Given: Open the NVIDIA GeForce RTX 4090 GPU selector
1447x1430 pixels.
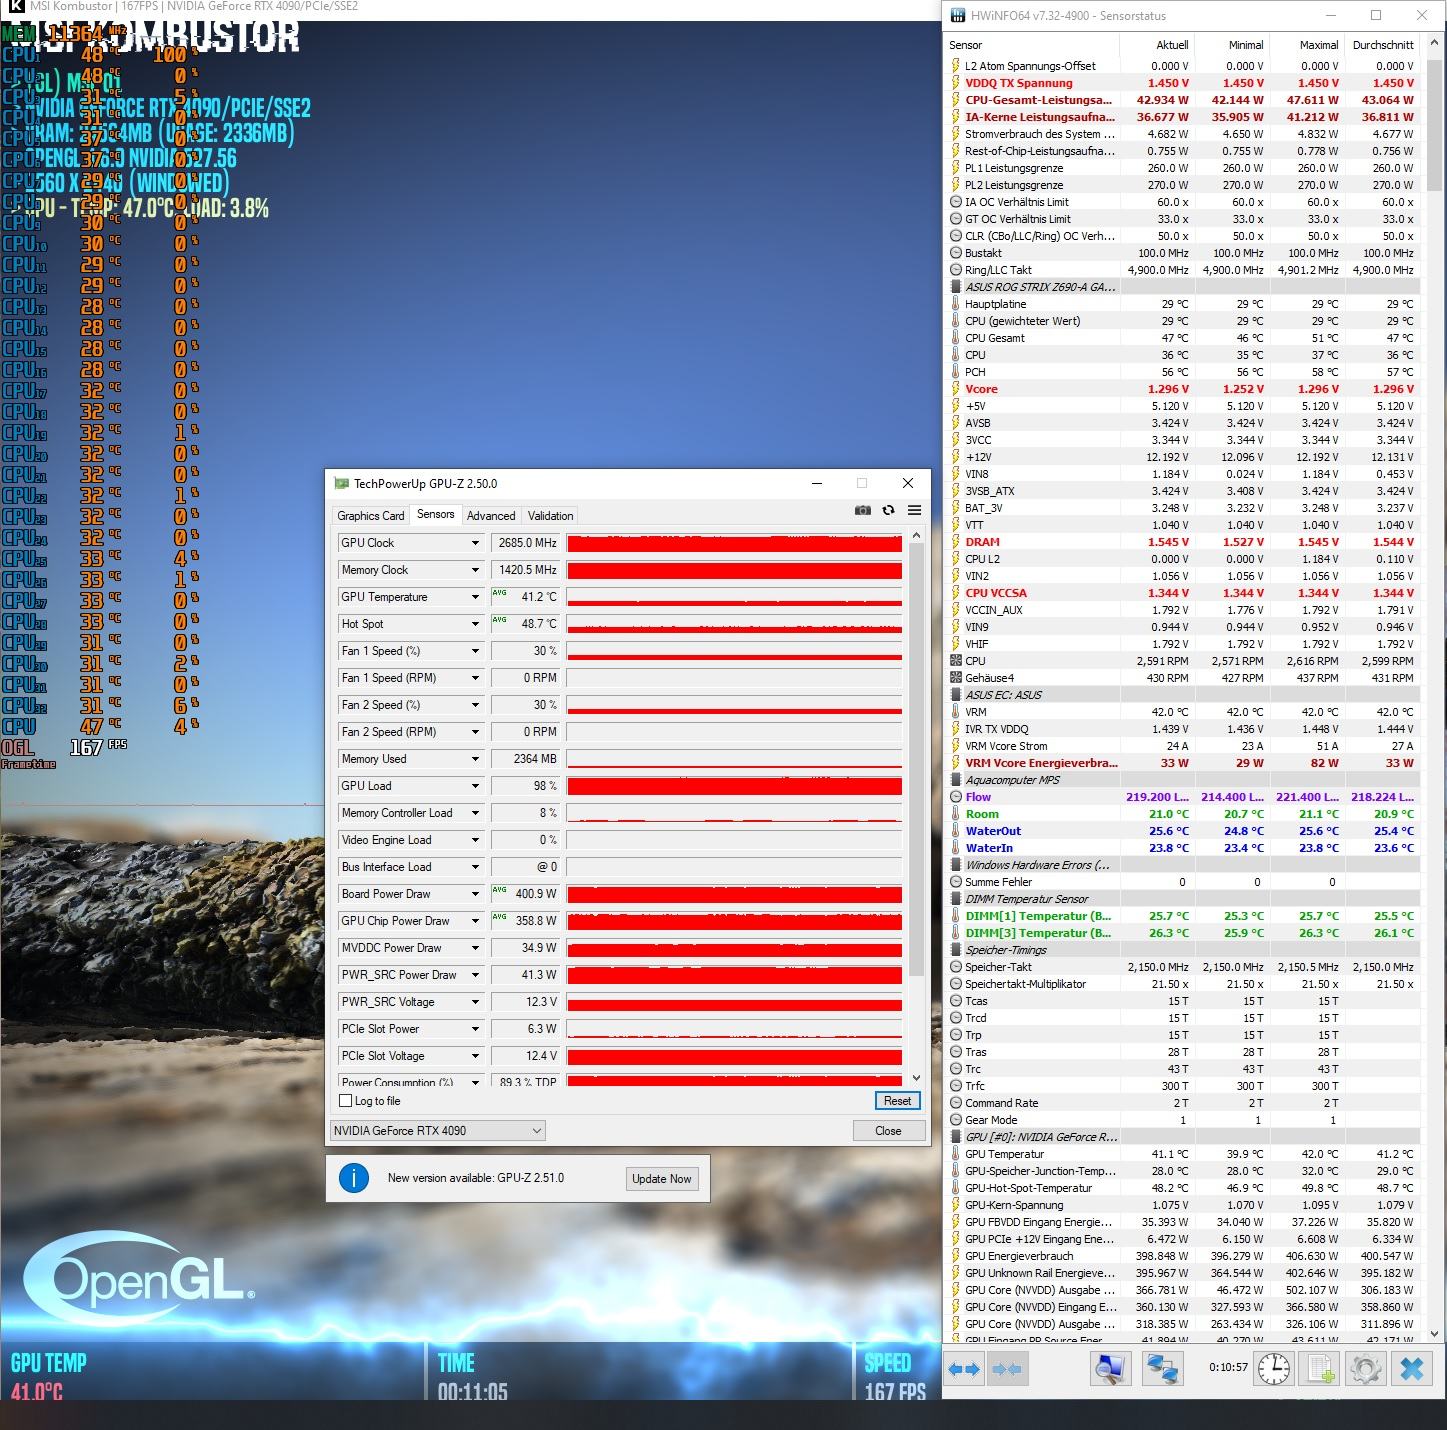Looking at the screenshot, I should coord(438,1131).
